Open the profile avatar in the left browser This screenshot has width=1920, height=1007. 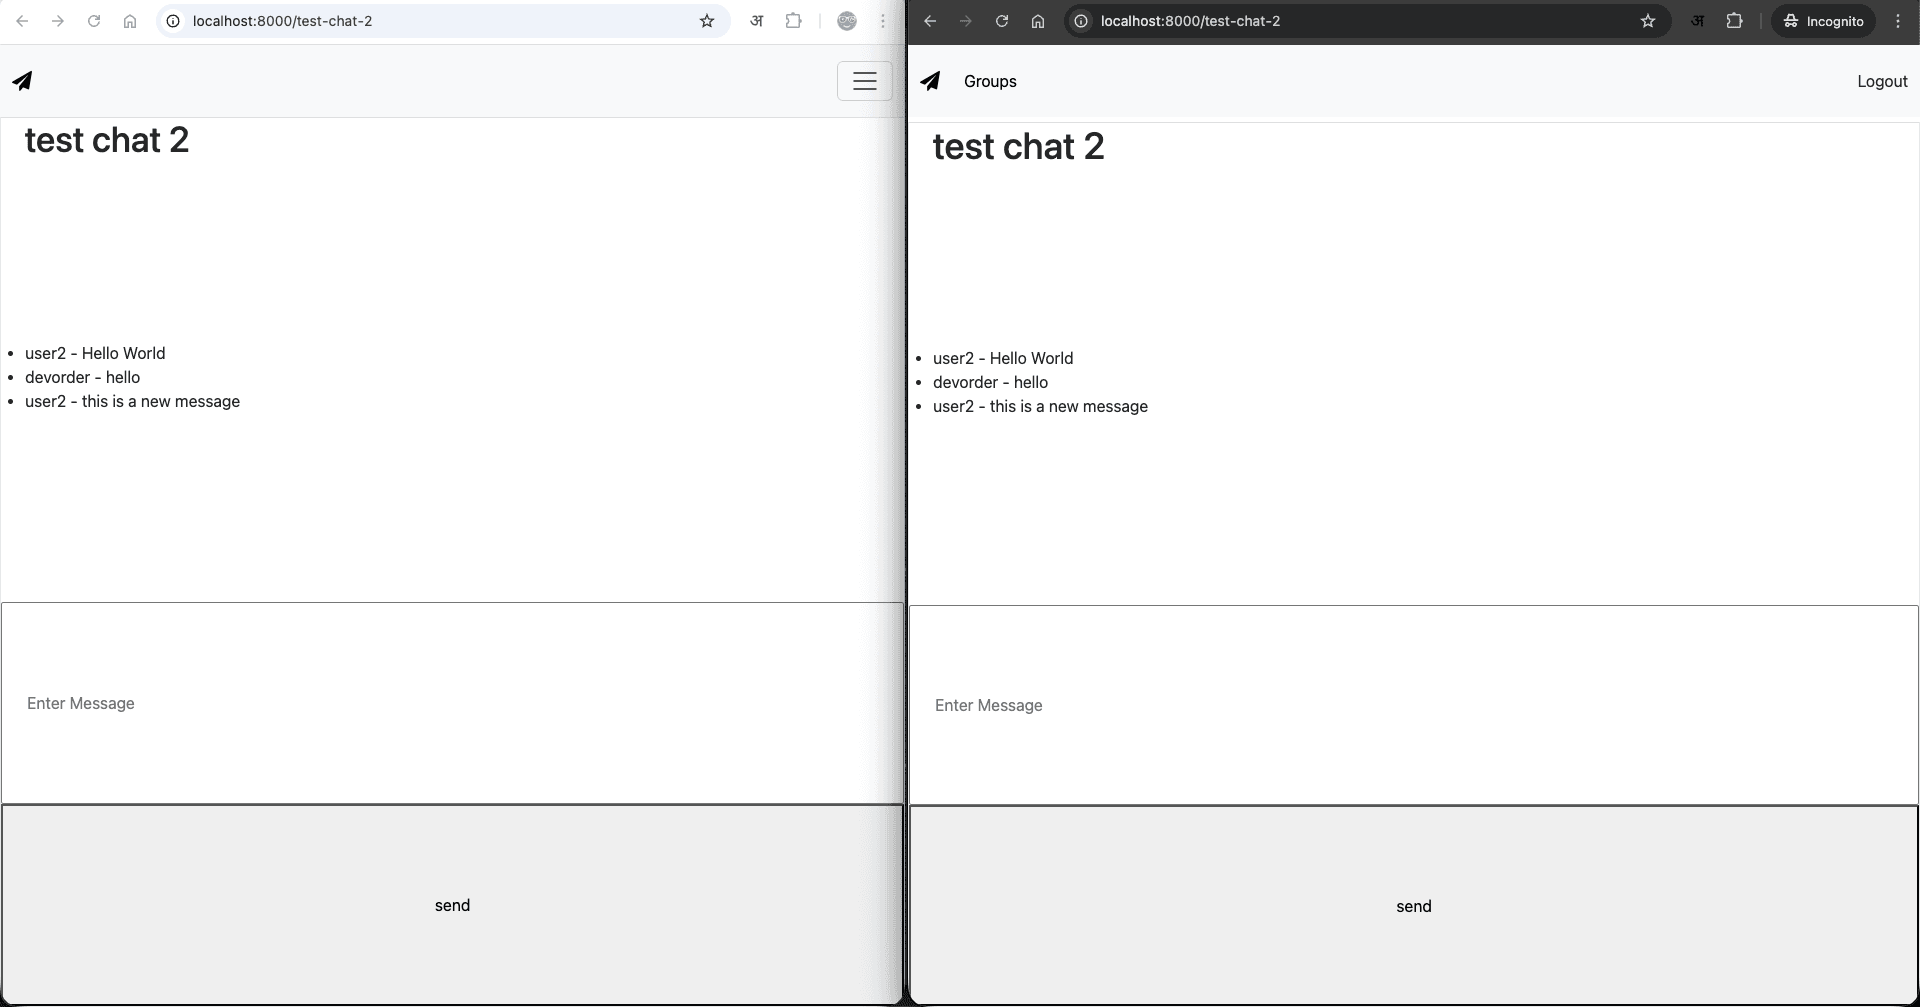tap(847, 20)
